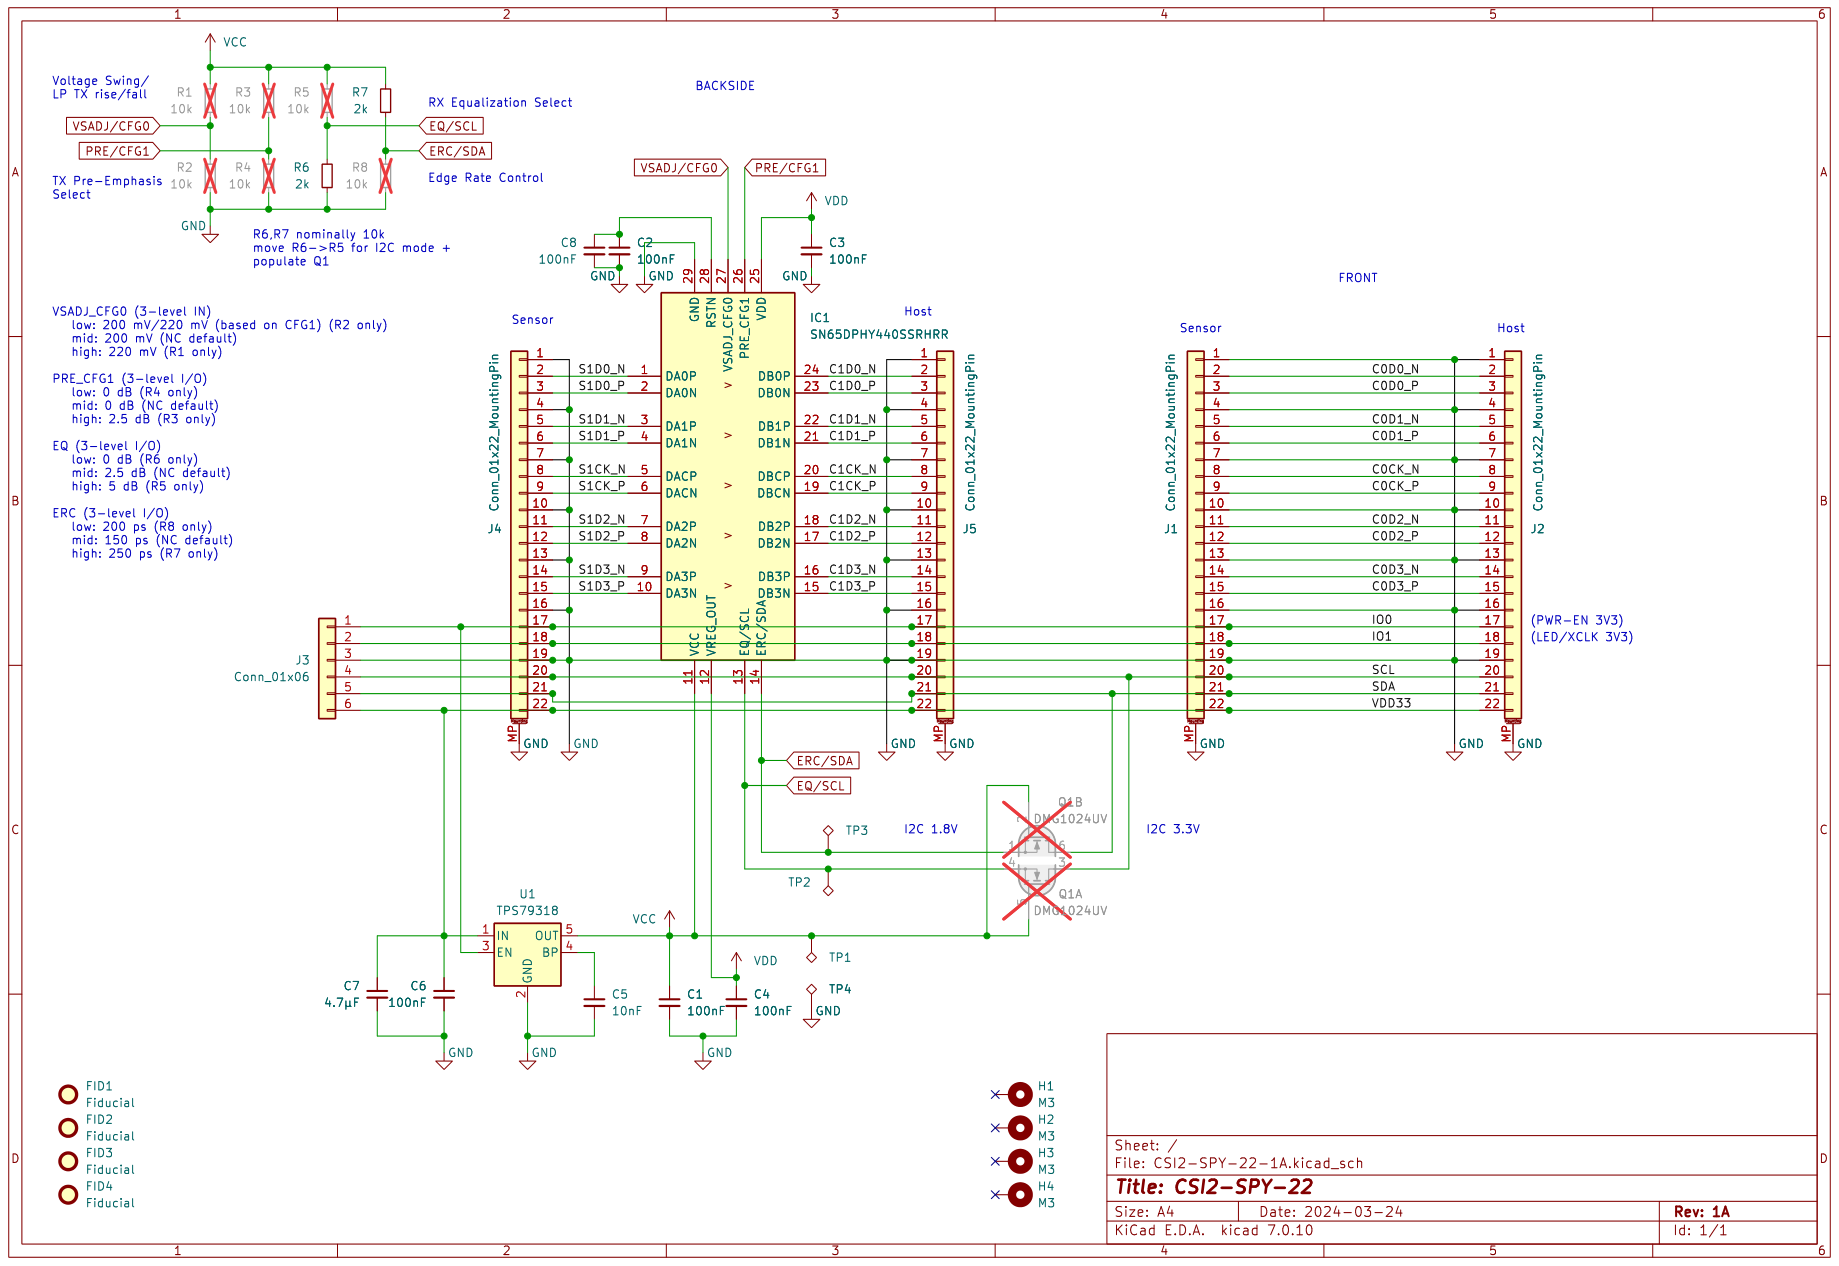Select test point TP4
1839x1266 pixels.
[x=811, y=989]
